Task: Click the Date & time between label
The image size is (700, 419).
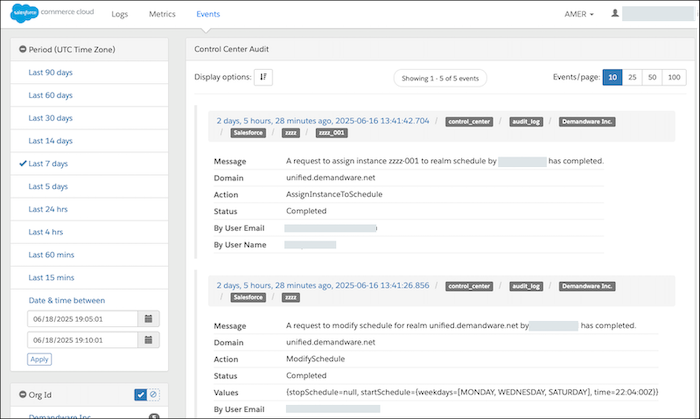Action: (x=67, y=300)
